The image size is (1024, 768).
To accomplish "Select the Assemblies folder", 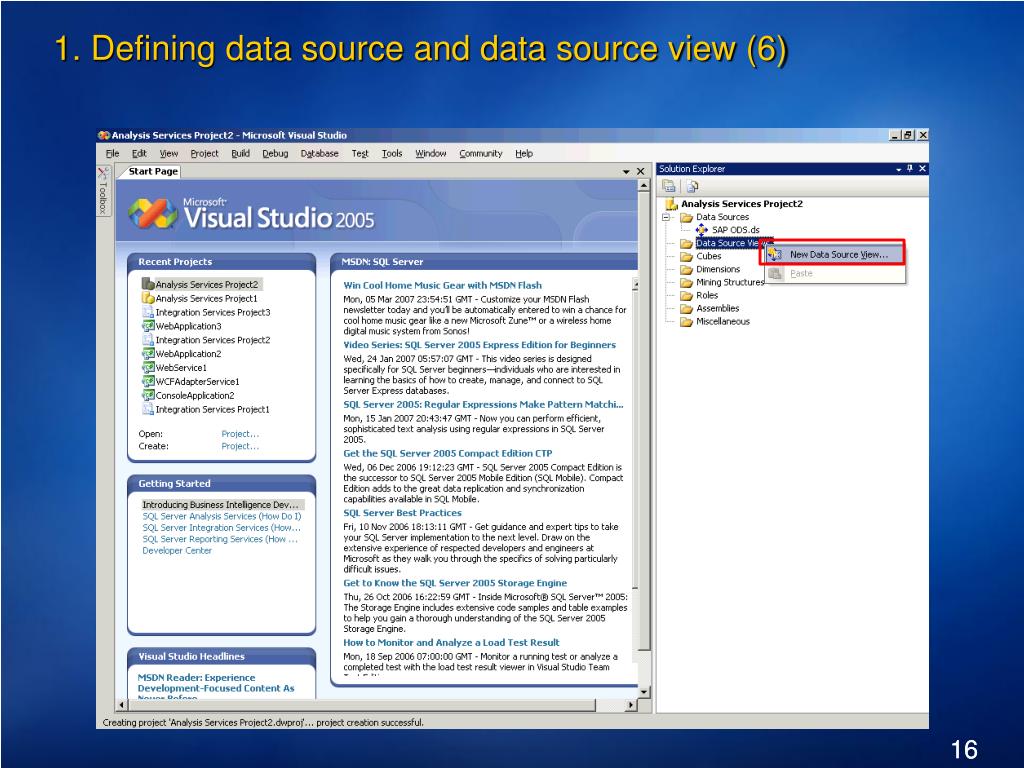I will [717, 308].
